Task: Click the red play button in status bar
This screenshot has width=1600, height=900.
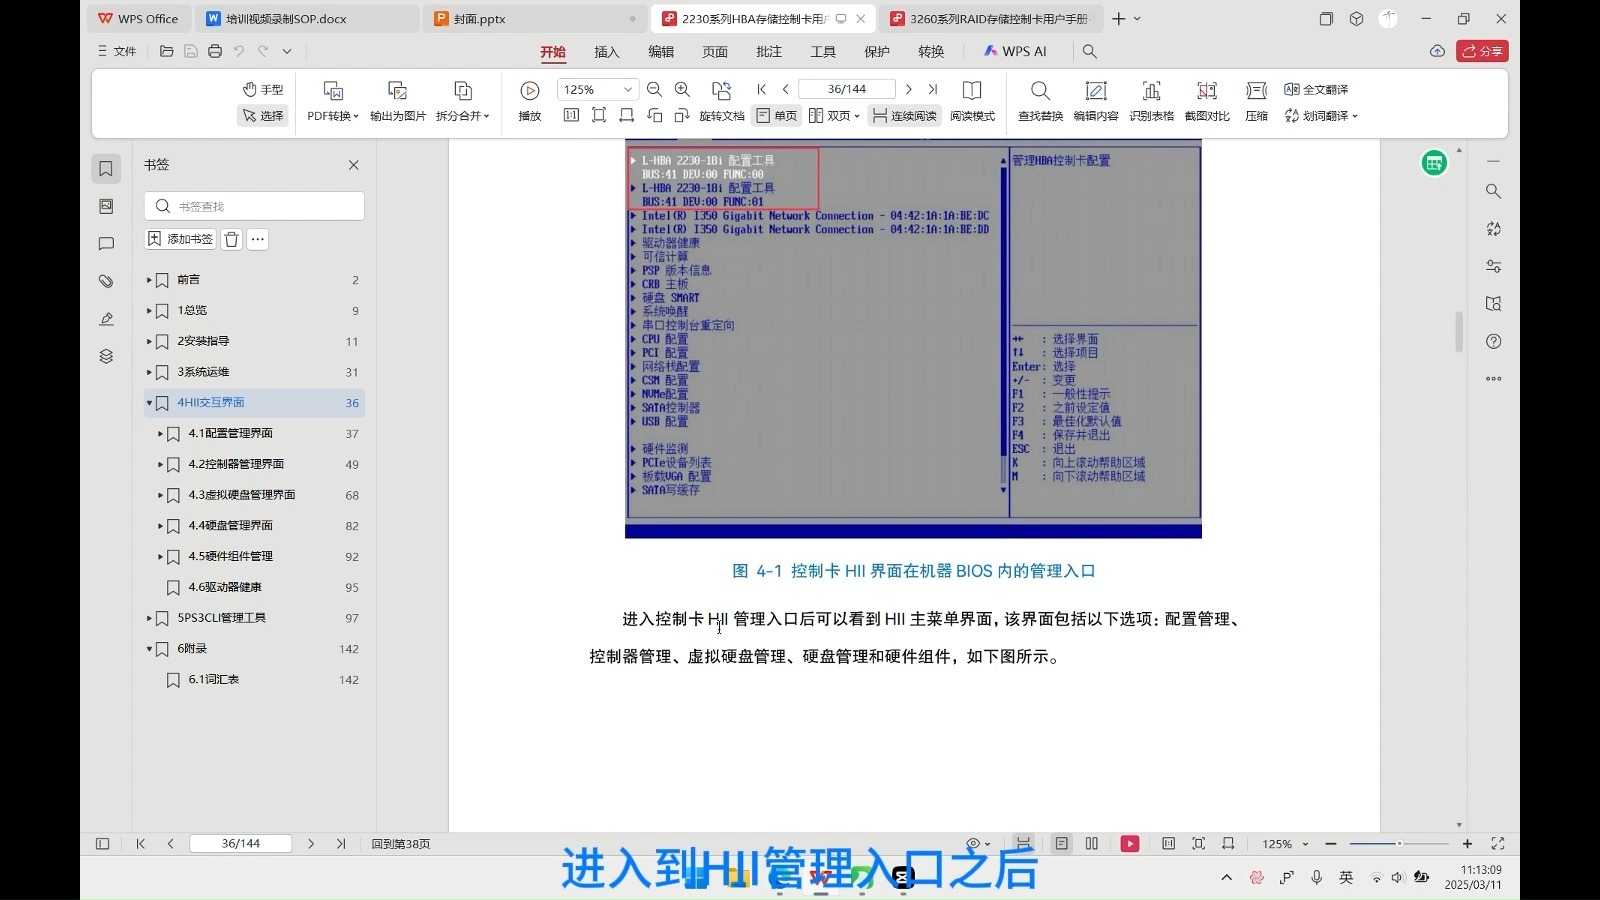Action: coord(1130,844)
